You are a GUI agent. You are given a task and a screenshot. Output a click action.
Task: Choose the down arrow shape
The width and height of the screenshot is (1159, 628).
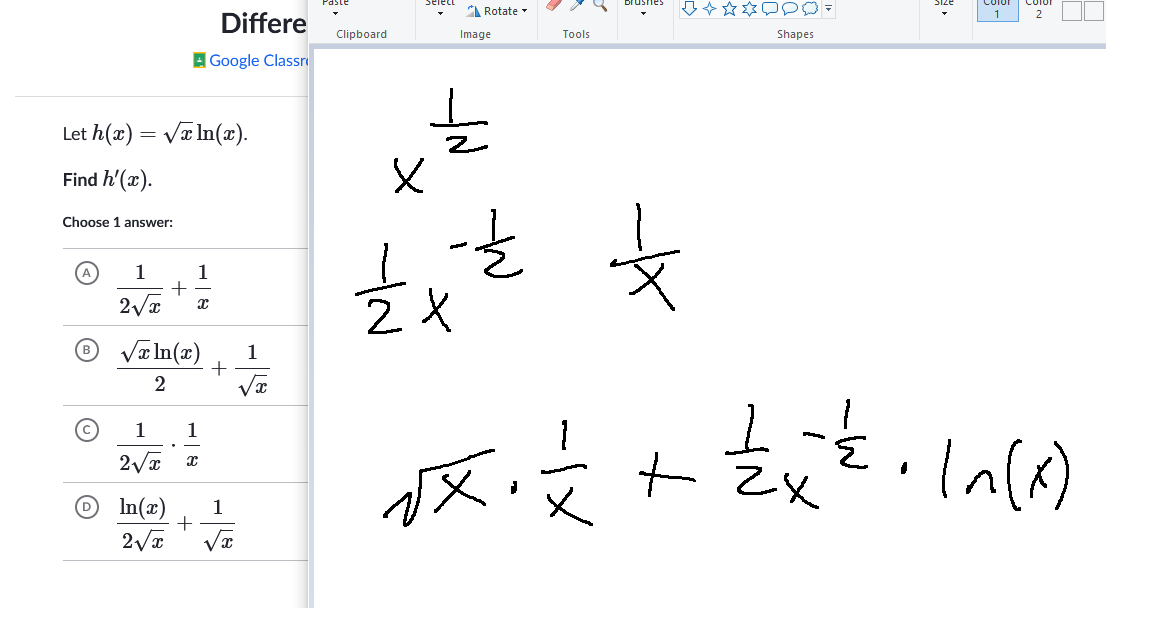click(x=690, y=9)
